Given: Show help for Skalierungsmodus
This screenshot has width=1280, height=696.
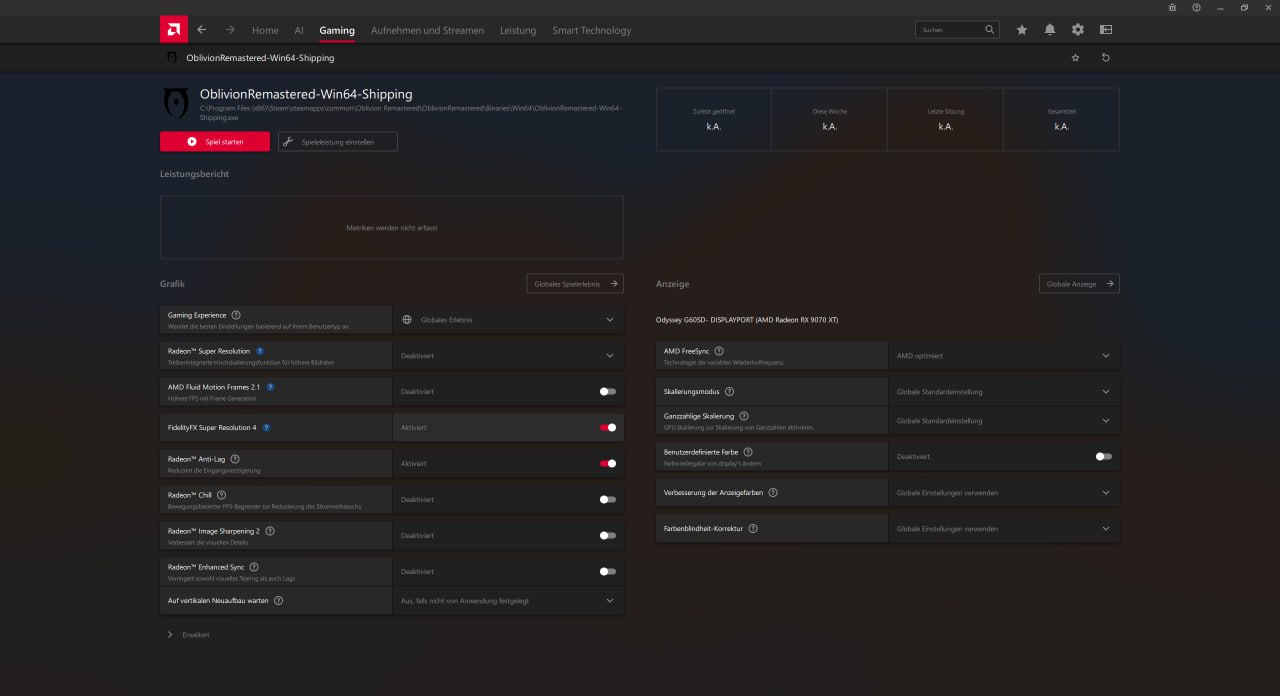Looking at the screenshot, I should 729,392.
